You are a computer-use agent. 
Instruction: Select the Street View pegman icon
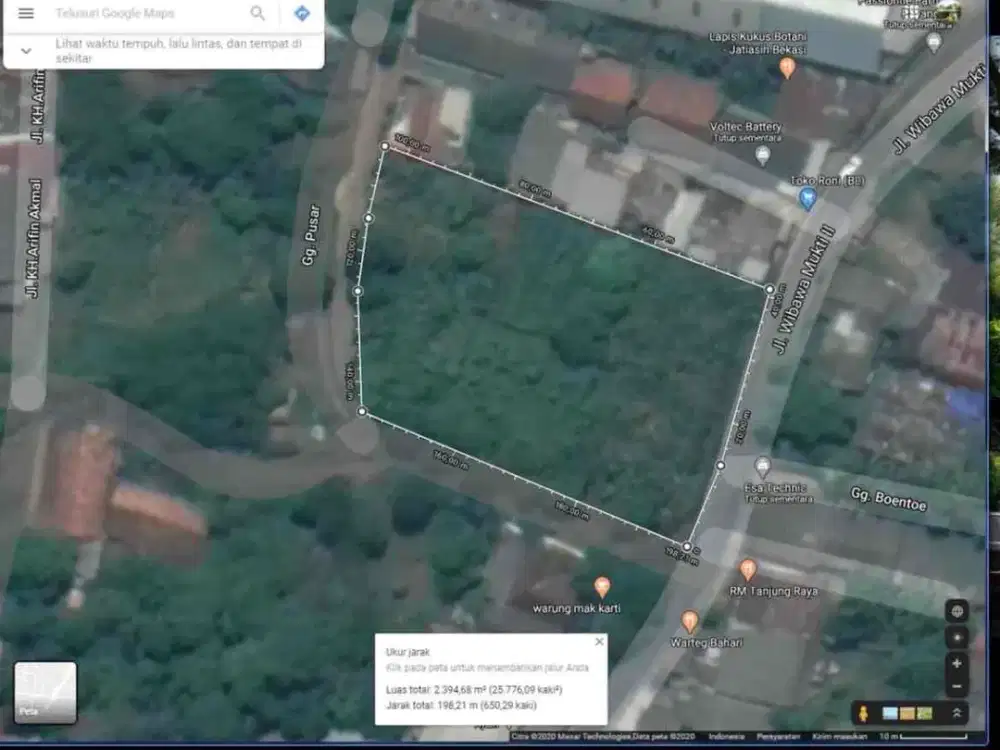[864, 713]
